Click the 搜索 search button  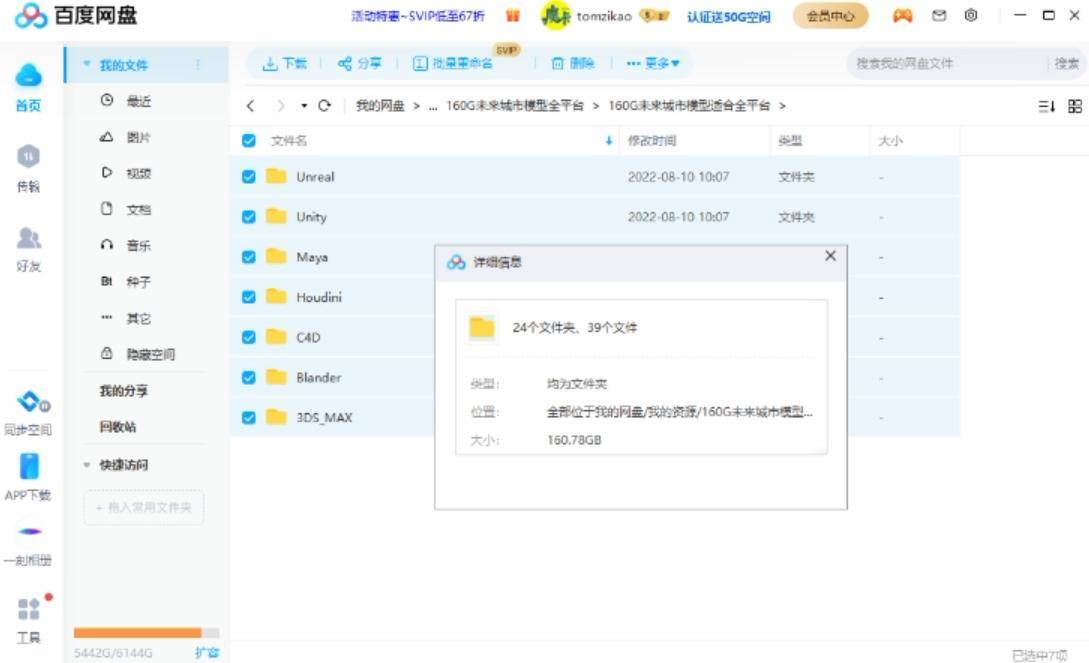(1067, 64)
